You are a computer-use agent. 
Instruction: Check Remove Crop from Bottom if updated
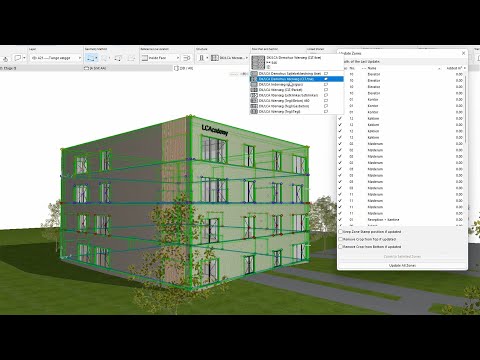(341, 247)
